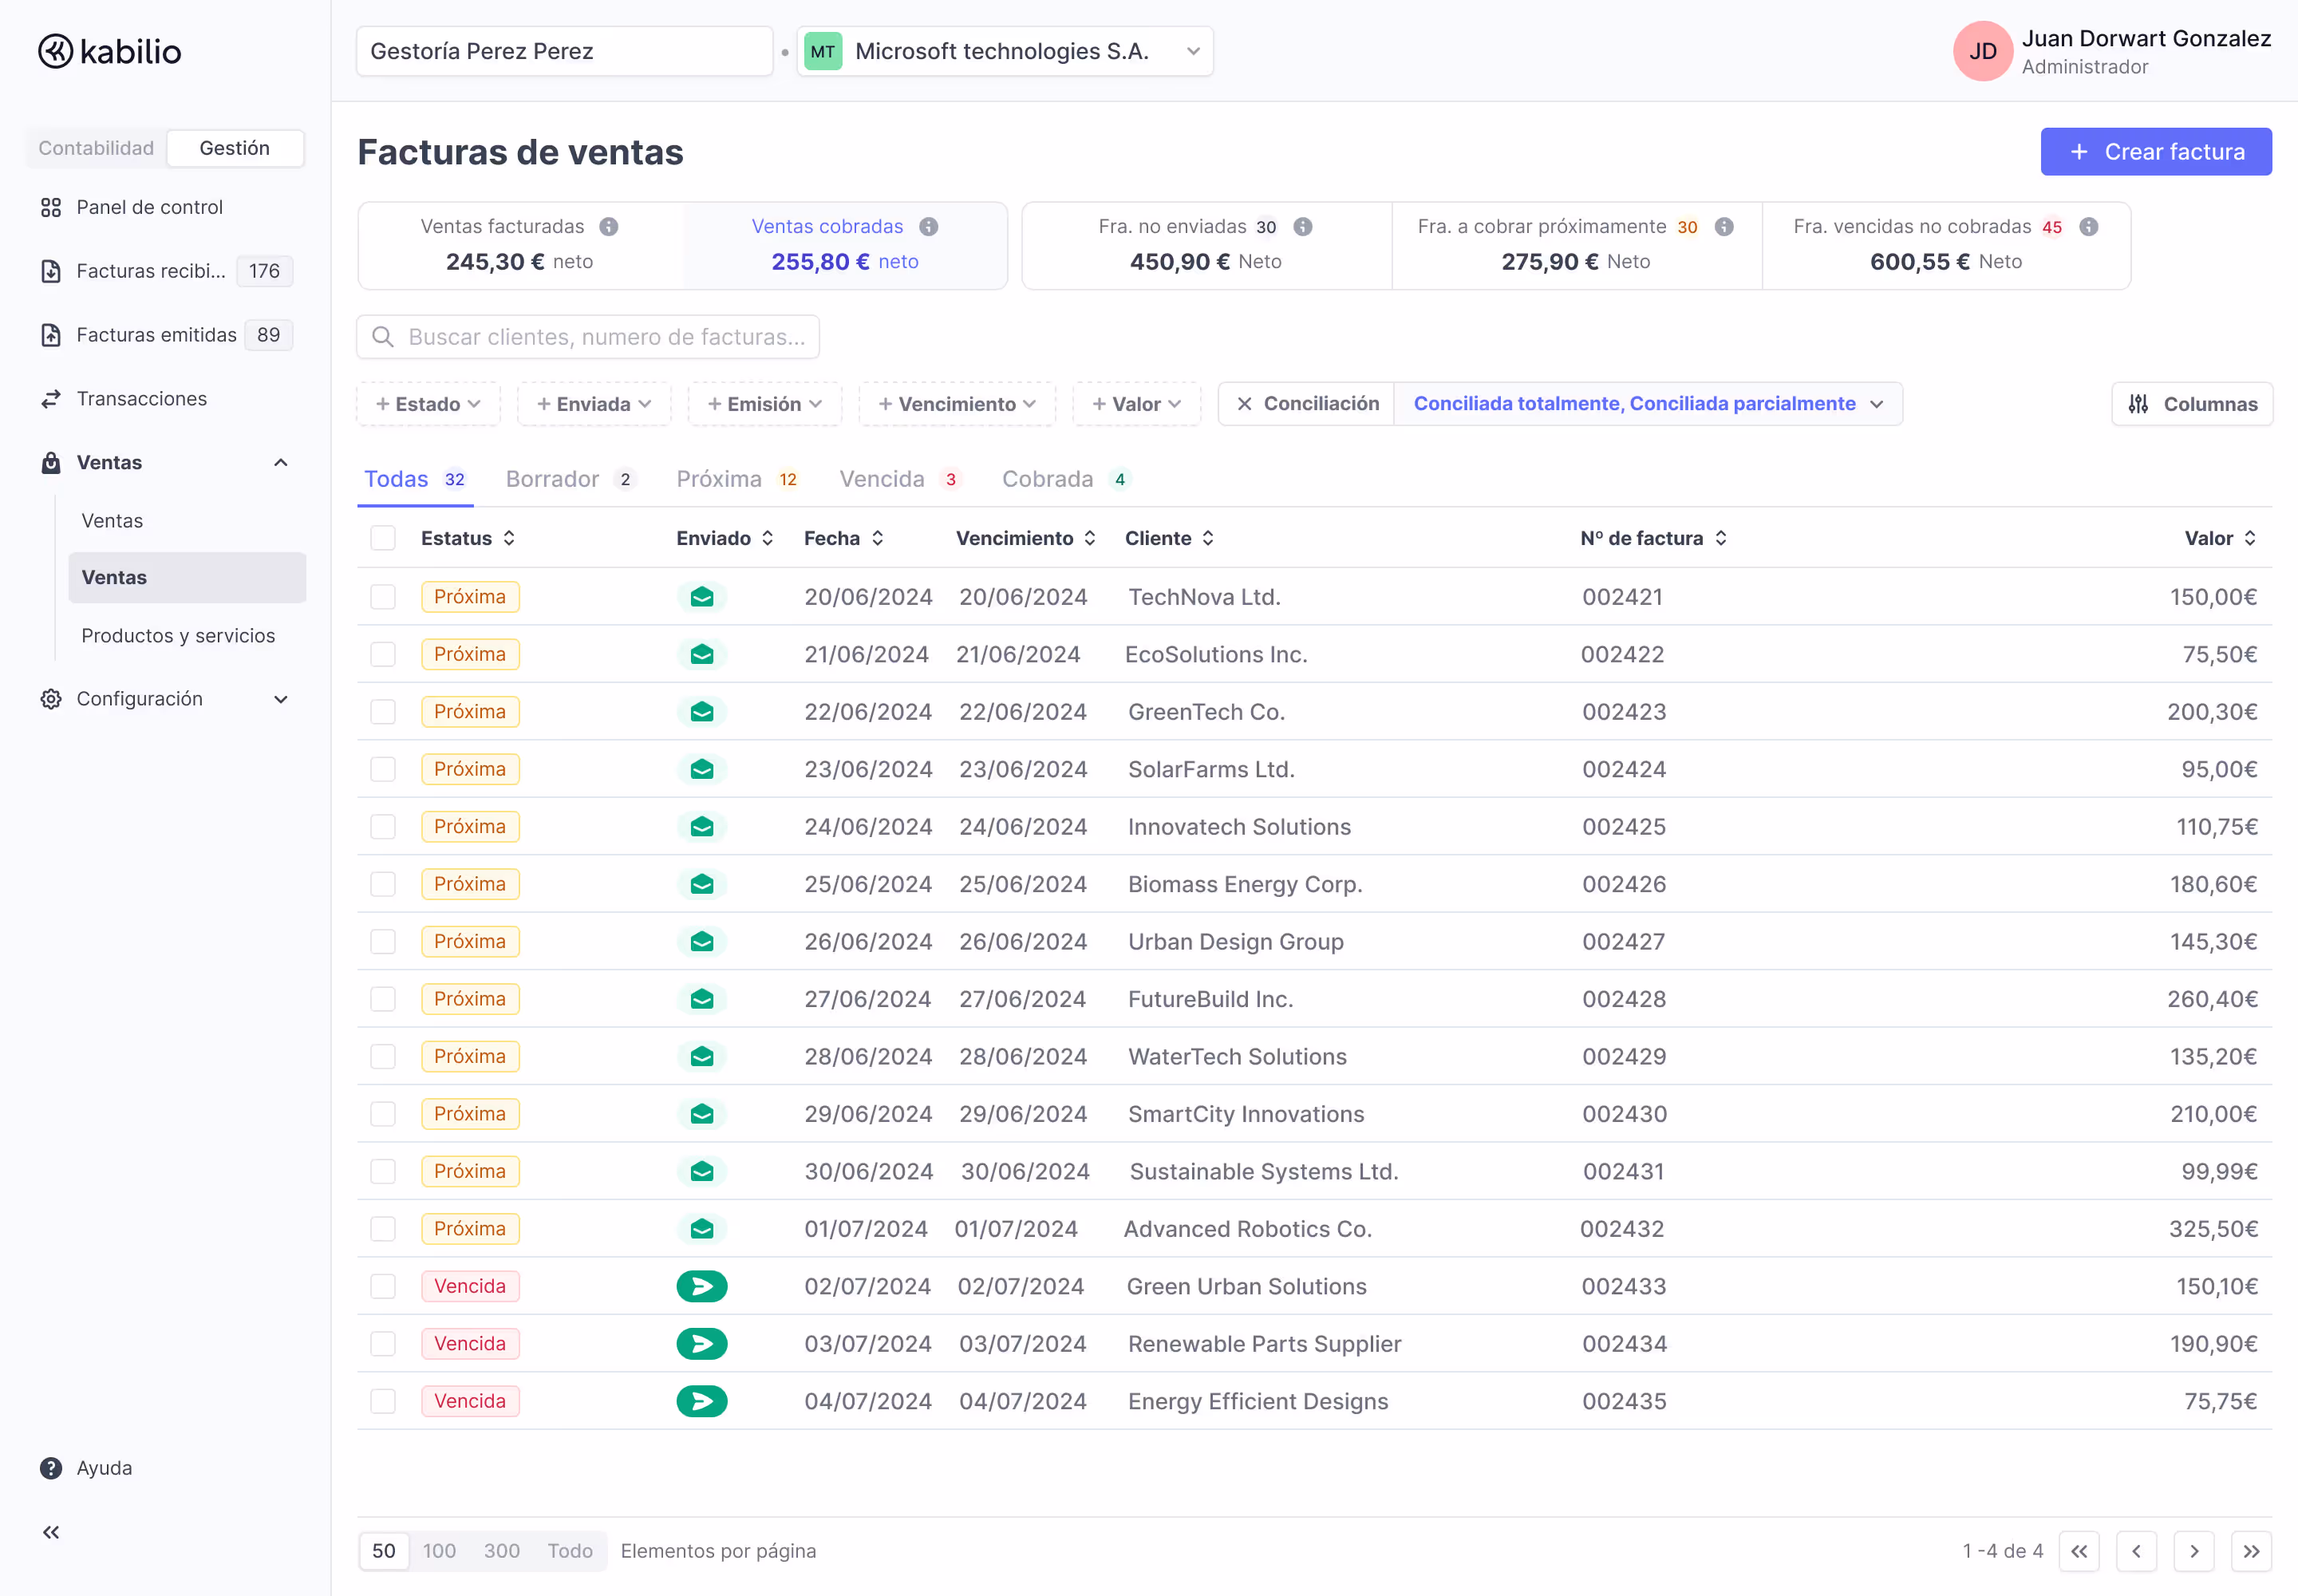Click the search clients input field
This screenshot has height=1596, width=2298.
(x=588, y=337)
